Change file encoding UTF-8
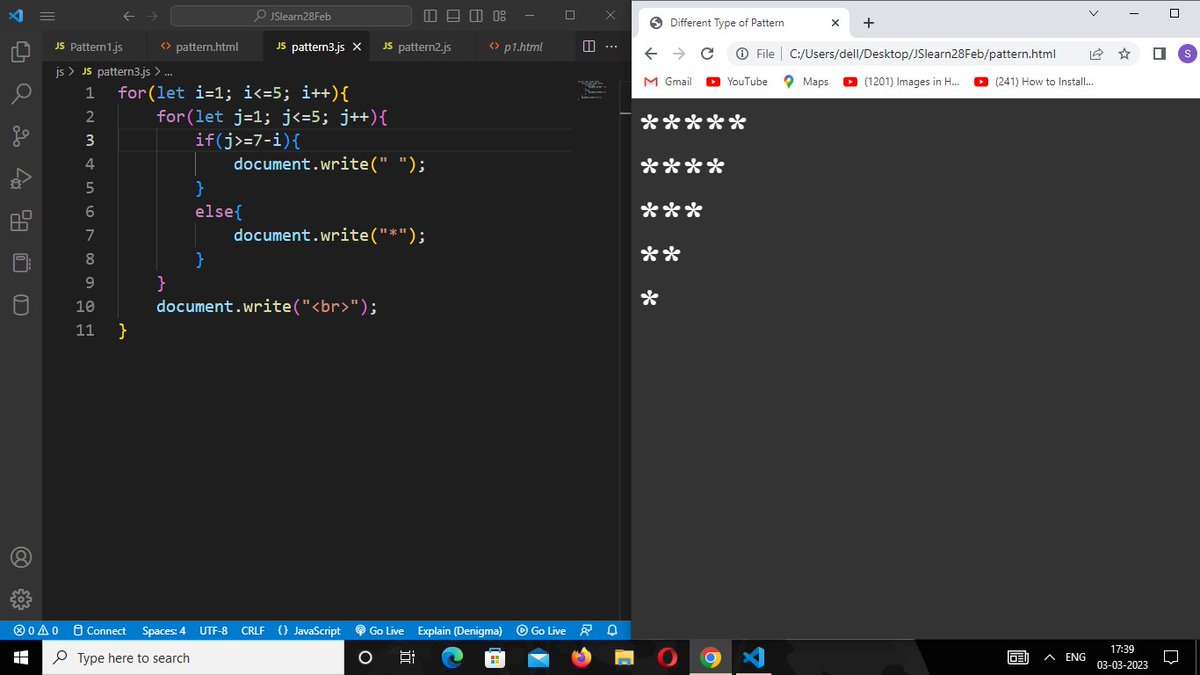The height and width of the screenshot is (675, 1200). pos(214,631)
